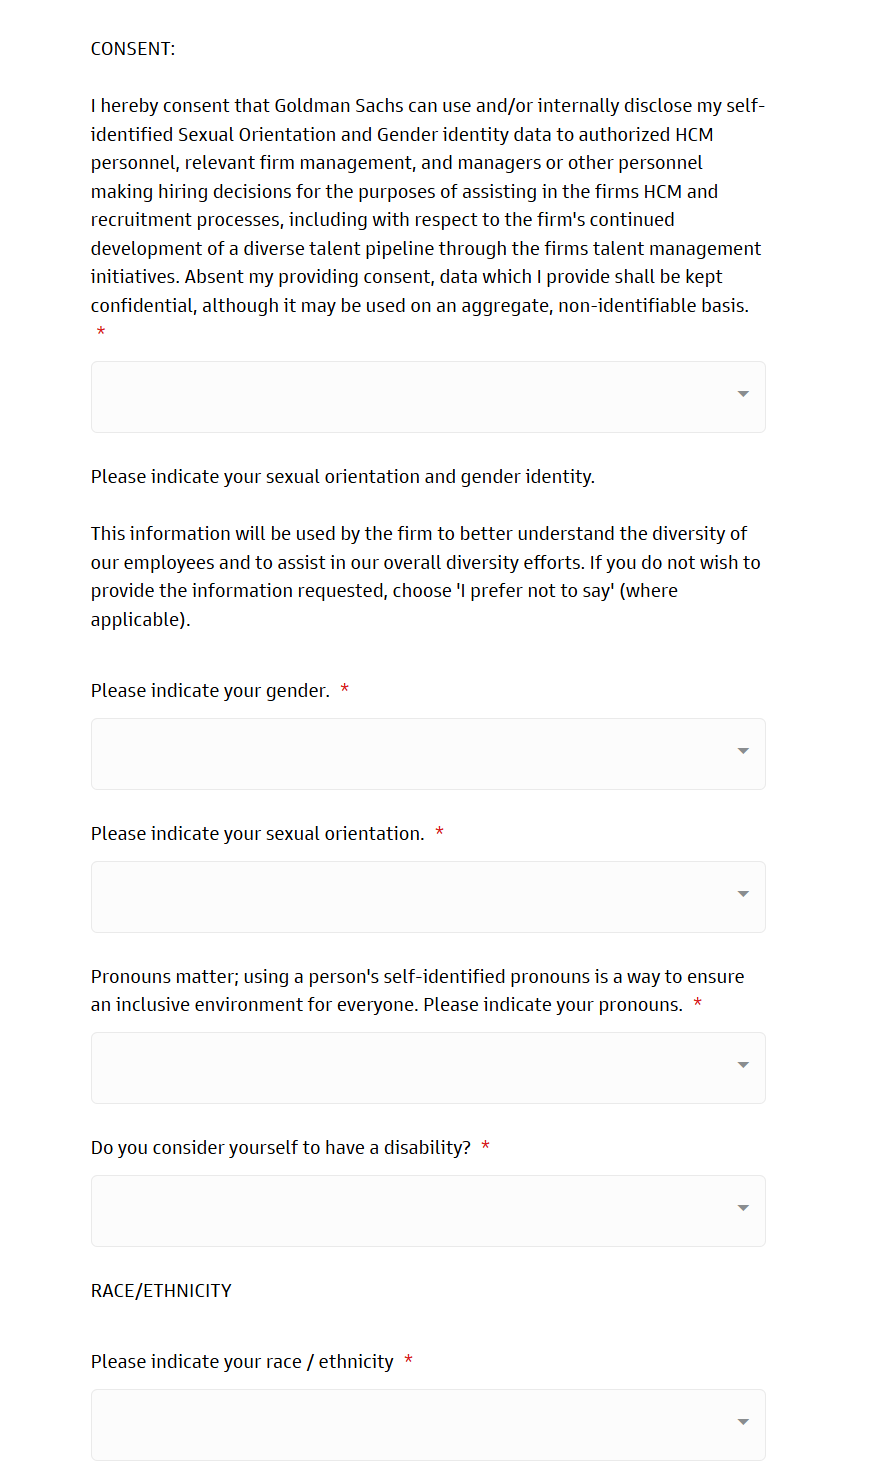
Task: Click the caret arrow in disability field
Action: 743,1208
